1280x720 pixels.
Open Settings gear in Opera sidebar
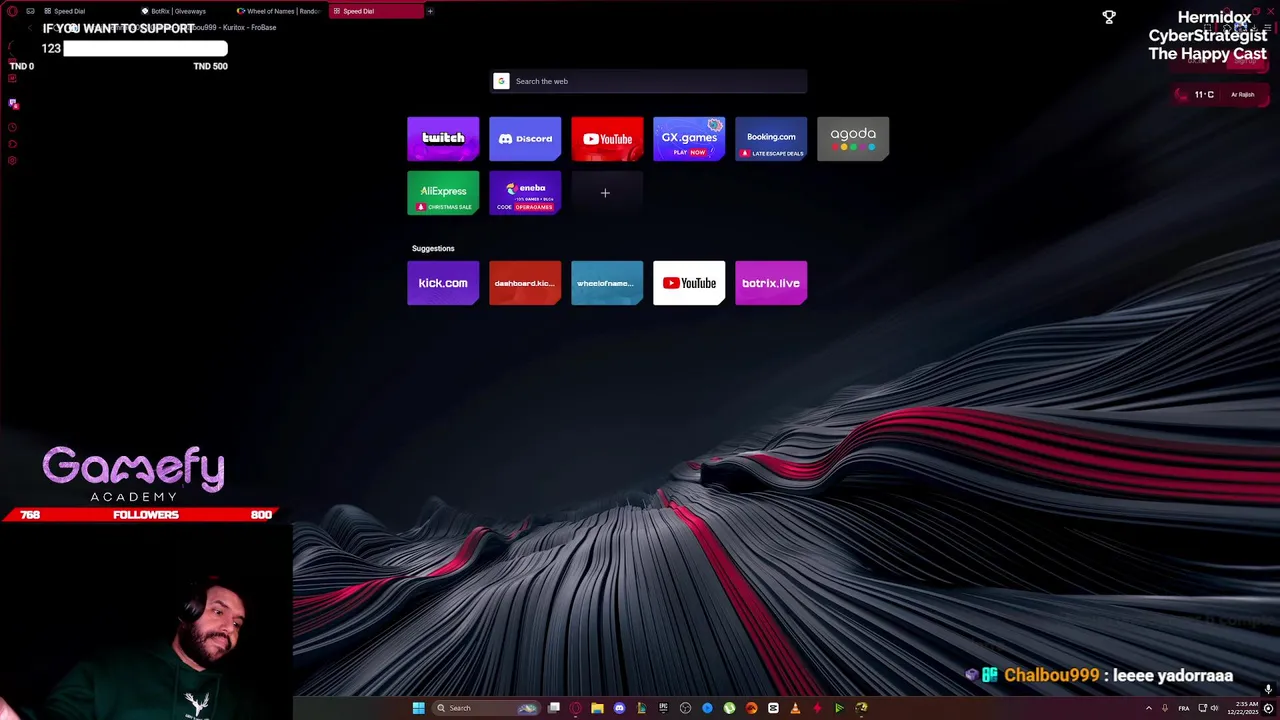click(x=12, y=160)
